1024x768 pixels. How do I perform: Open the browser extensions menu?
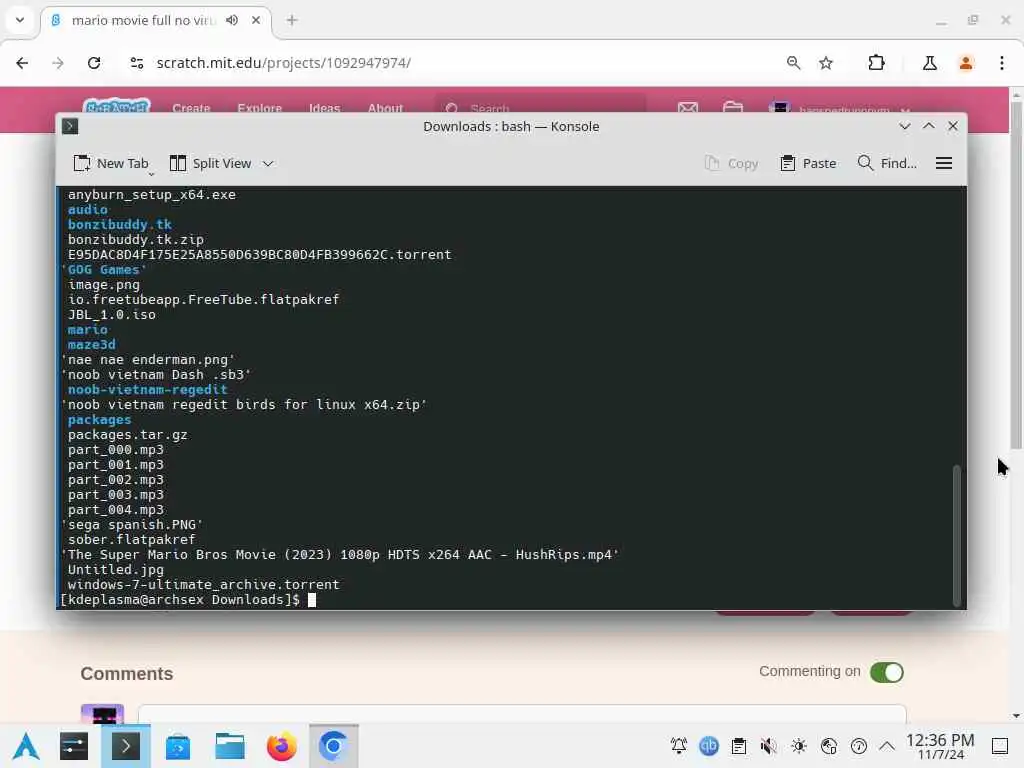tap(876, 63)
